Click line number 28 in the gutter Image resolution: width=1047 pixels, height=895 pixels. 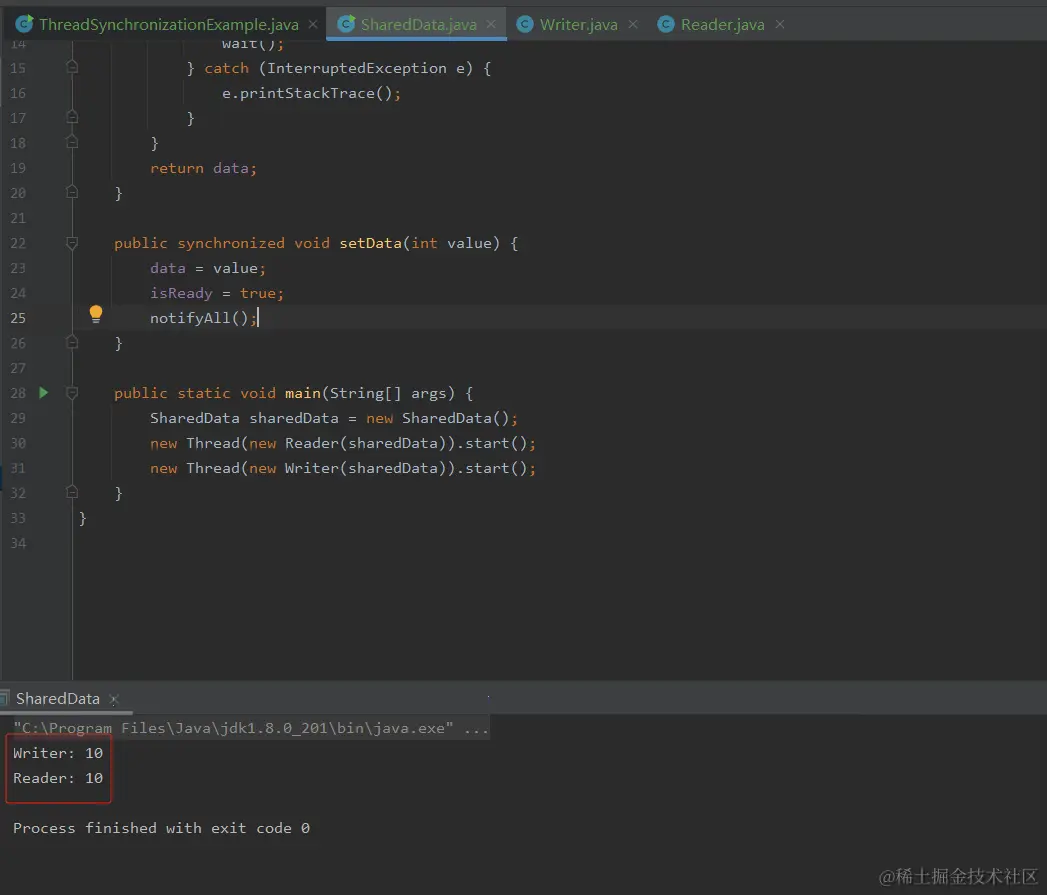point(18,393)
